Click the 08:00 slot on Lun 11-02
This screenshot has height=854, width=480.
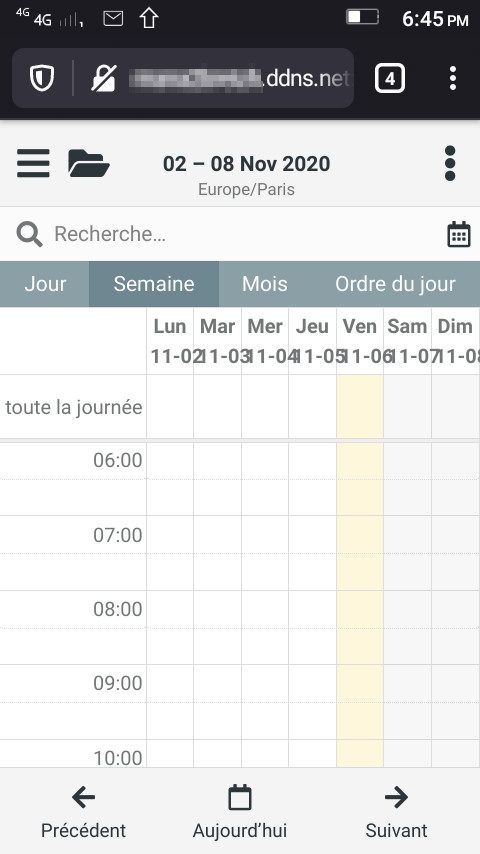170,609
